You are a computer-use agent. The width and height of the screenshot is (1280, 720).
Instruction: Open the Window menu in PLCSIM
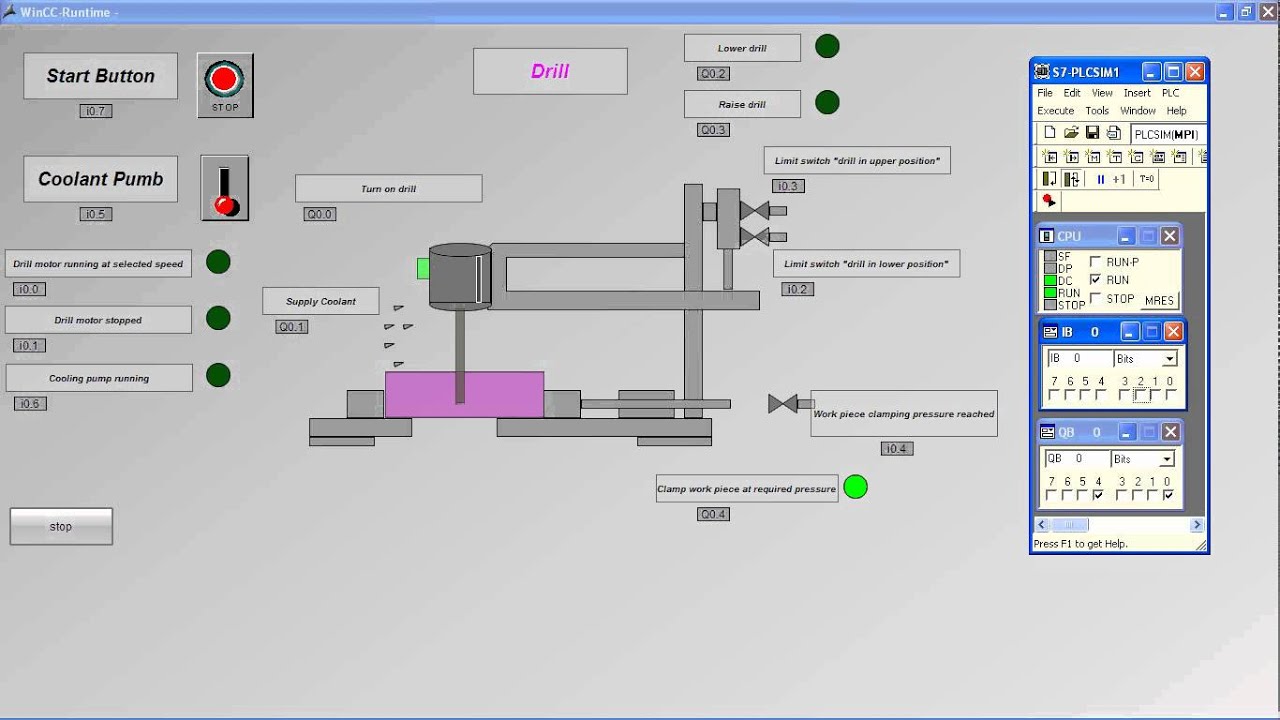coord(1138,111)
